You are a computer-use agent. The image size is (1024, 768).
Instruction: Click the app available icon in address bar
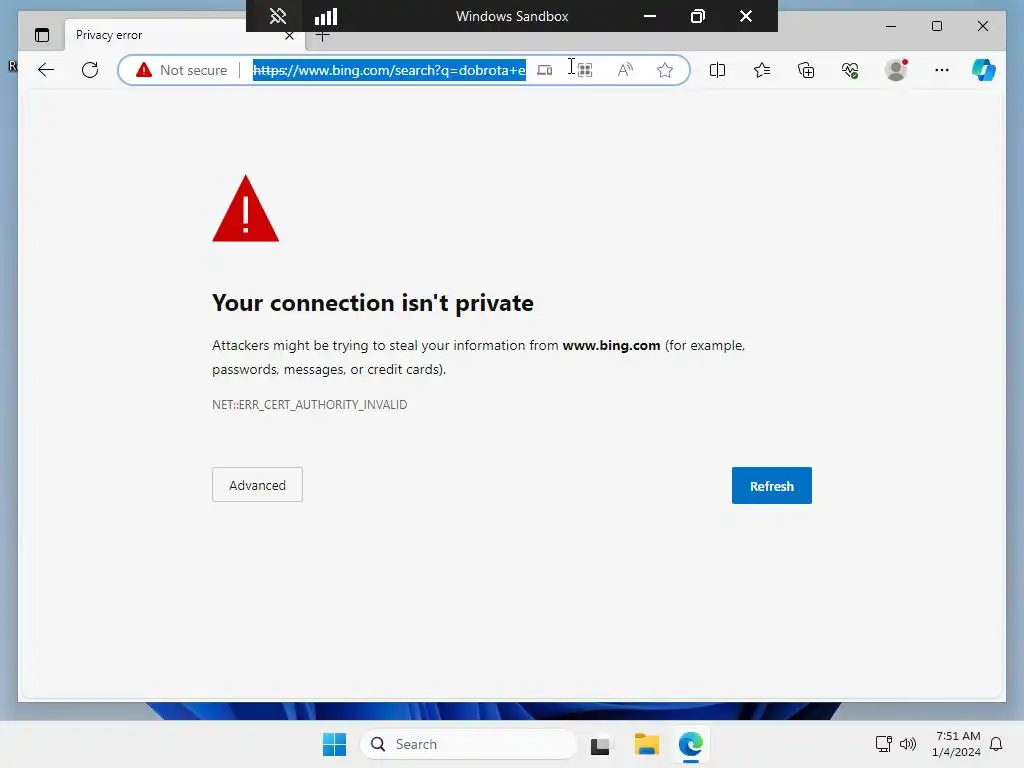coord(545,70)
